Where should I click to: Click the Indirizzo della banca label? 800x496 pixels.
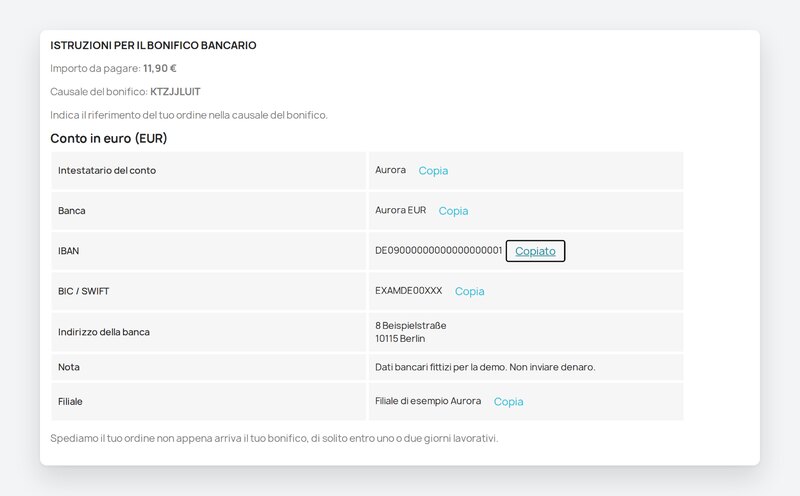tap(104, 332)
